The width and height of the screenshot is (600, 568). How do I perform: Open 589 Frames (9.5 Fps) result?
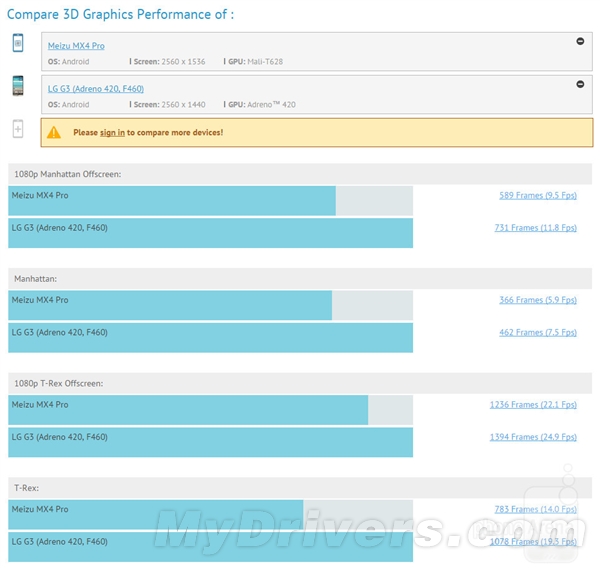tap(538, 195)
